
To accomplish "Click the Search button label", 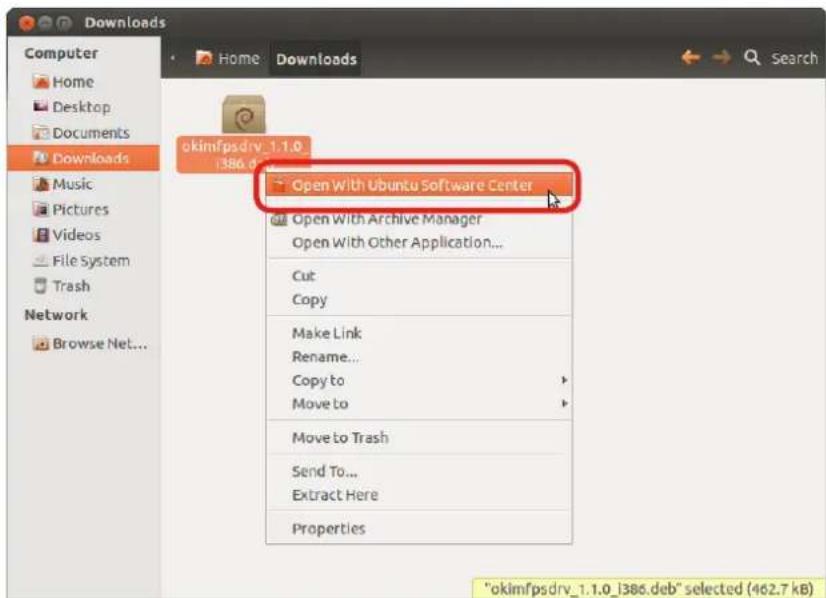I will [x=794, y=57].
